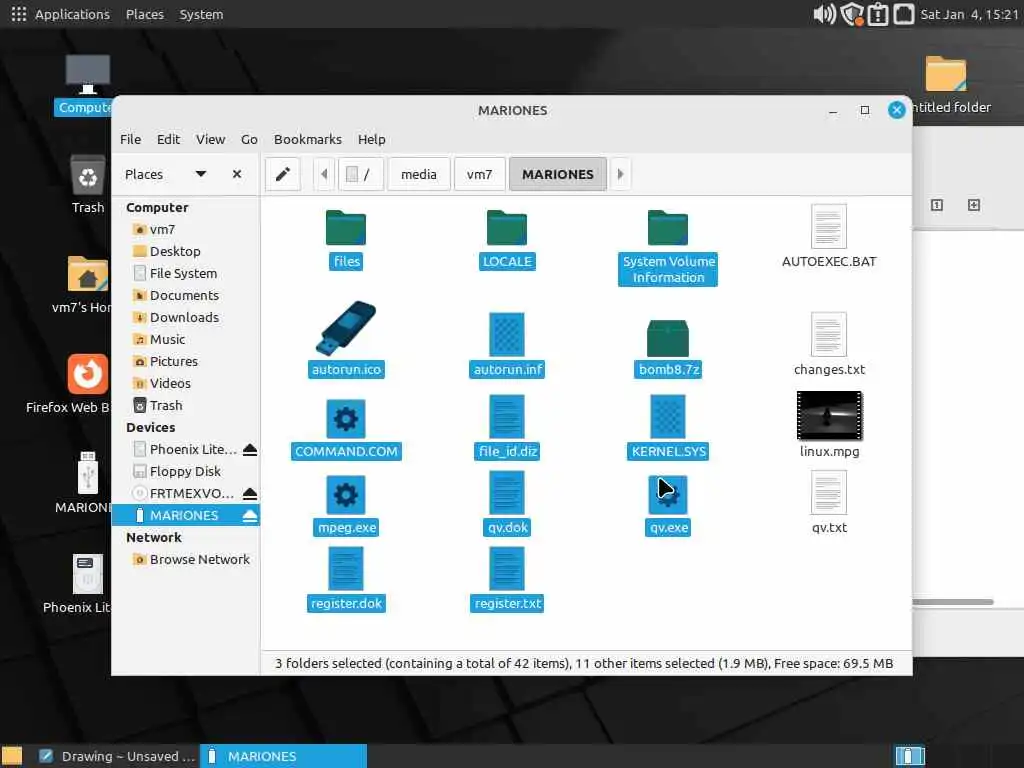The width and height of the screenshot is (1024, 768).
Task: Select the System Volume Information folder
Action: [667, 228]
